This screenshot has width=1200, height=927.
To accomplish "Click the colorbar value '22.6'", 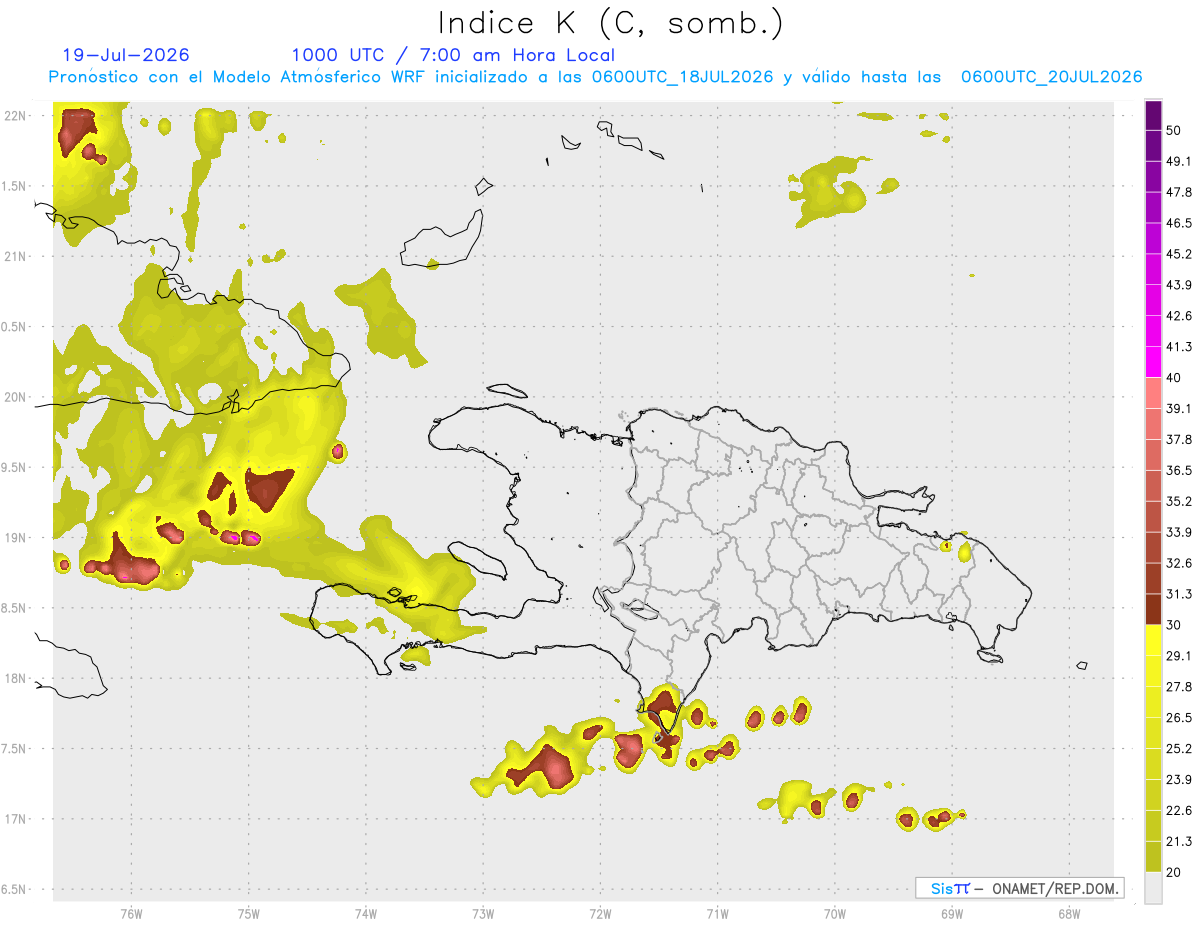I will [x=1179, y=811].
